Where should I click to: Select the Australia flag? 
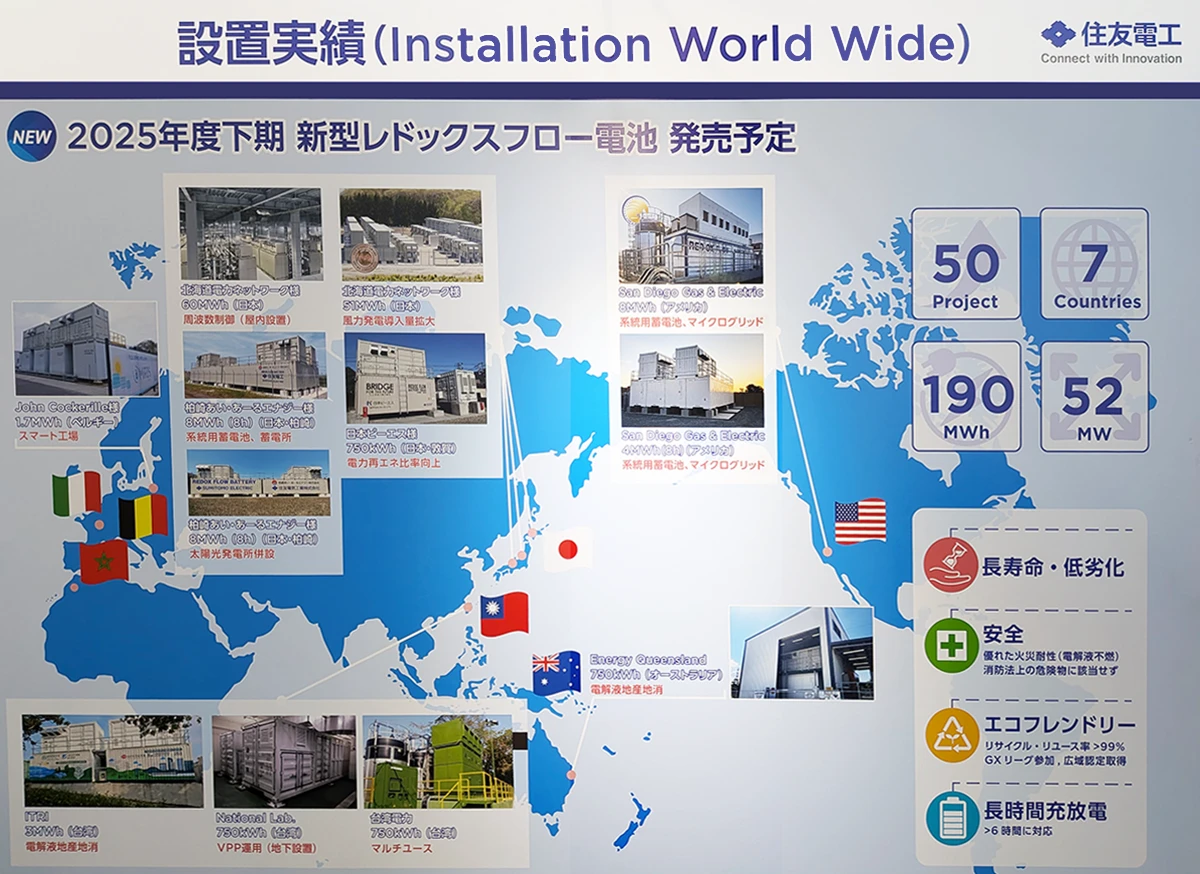point(556,673)
